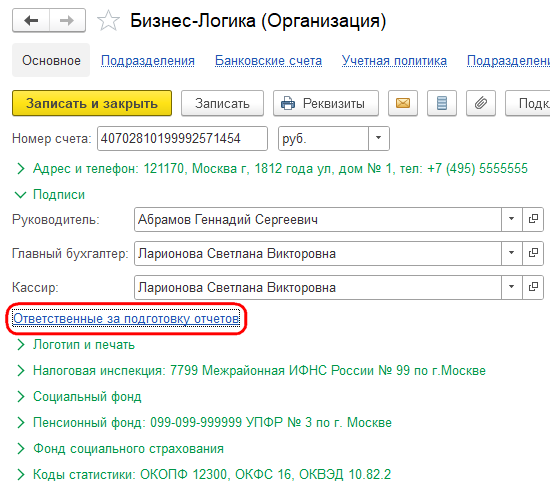The height and width of the screenshot is (495, 550).
Task: Open the Руководитель dropdown list
Action: tap(512, 219)
